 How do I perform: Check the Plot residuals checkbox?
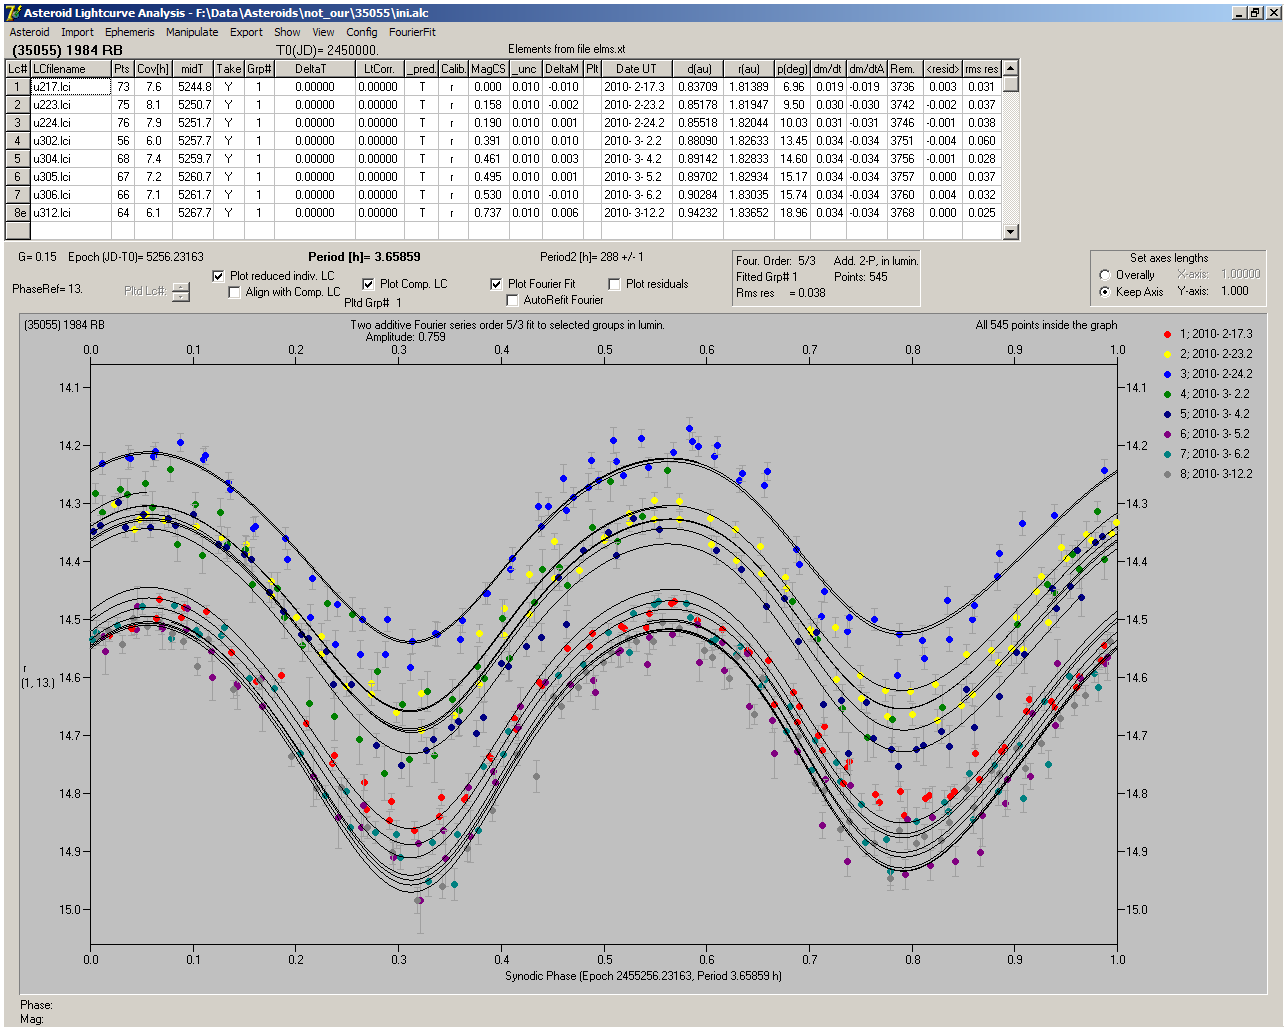[x=614, y=284]
